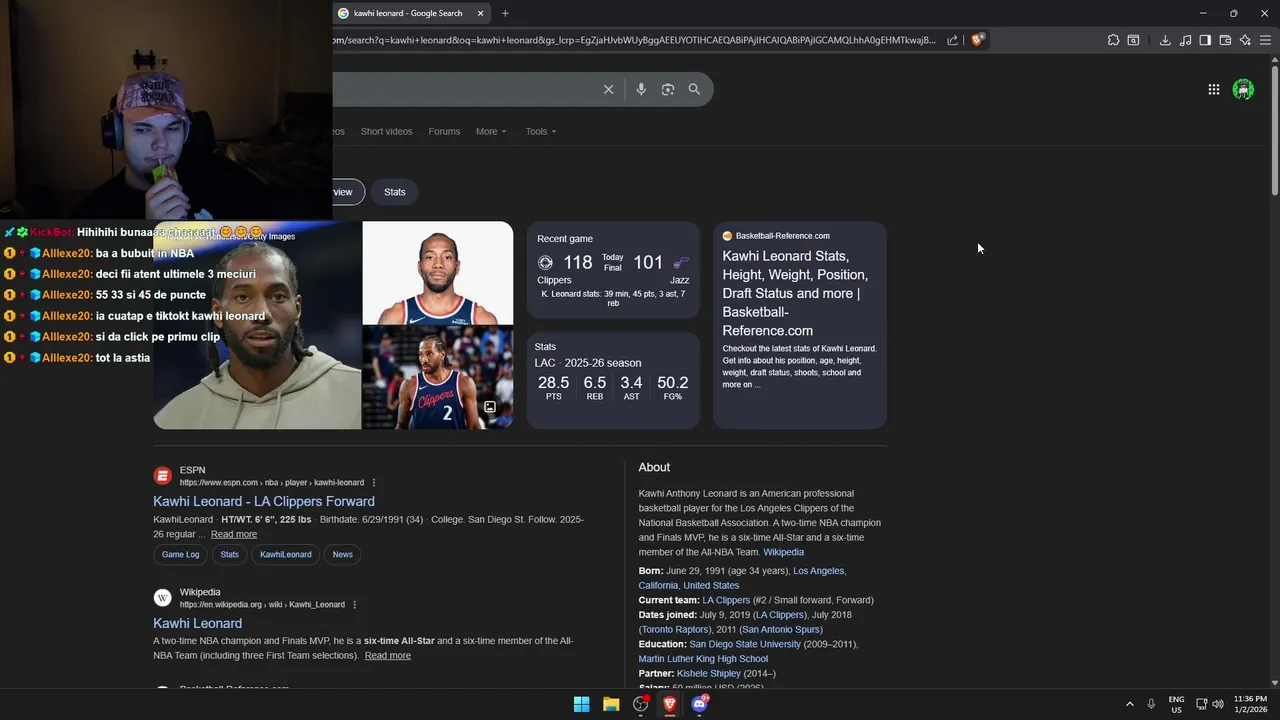Select the Stats chip below search filters
The height and width of the screenshot is (720, 1280).
(395, 192)
